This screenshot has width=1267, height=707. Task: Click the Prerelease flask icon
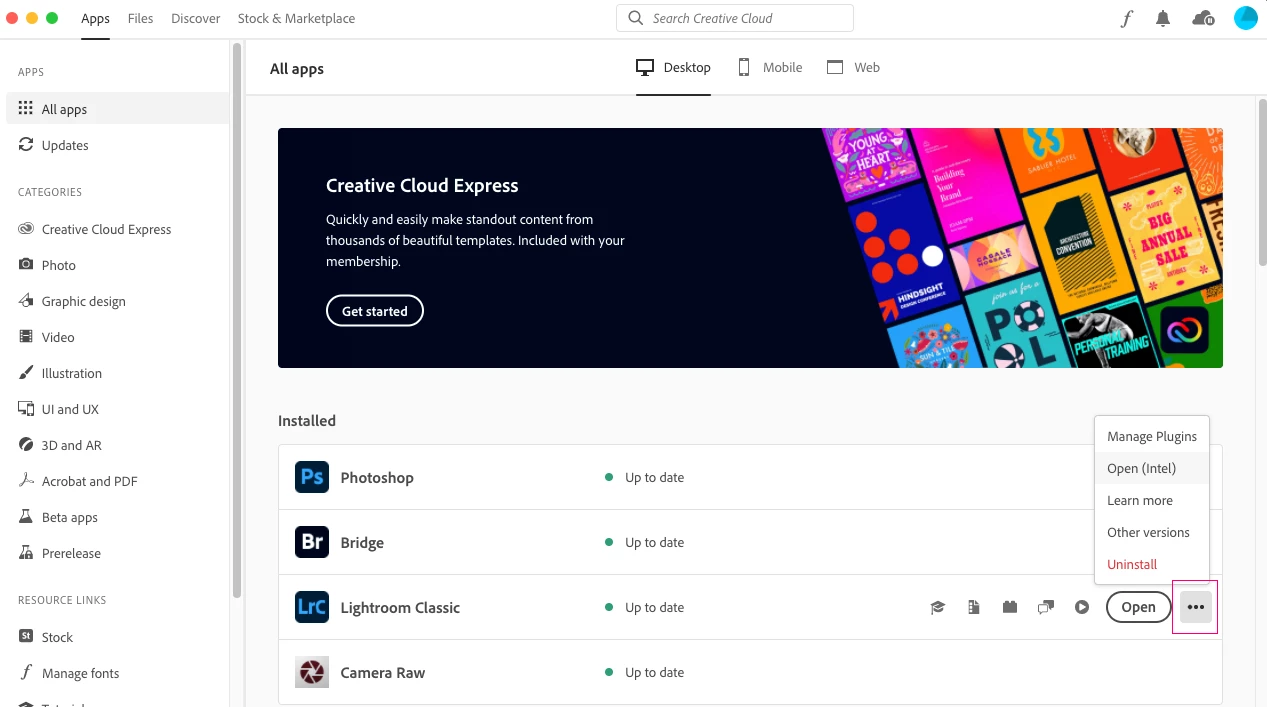(26, 553)
